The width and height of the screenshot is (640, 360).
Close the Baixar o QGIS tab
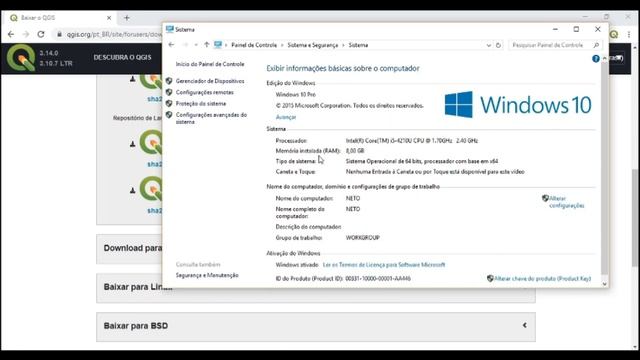(109, 18)
